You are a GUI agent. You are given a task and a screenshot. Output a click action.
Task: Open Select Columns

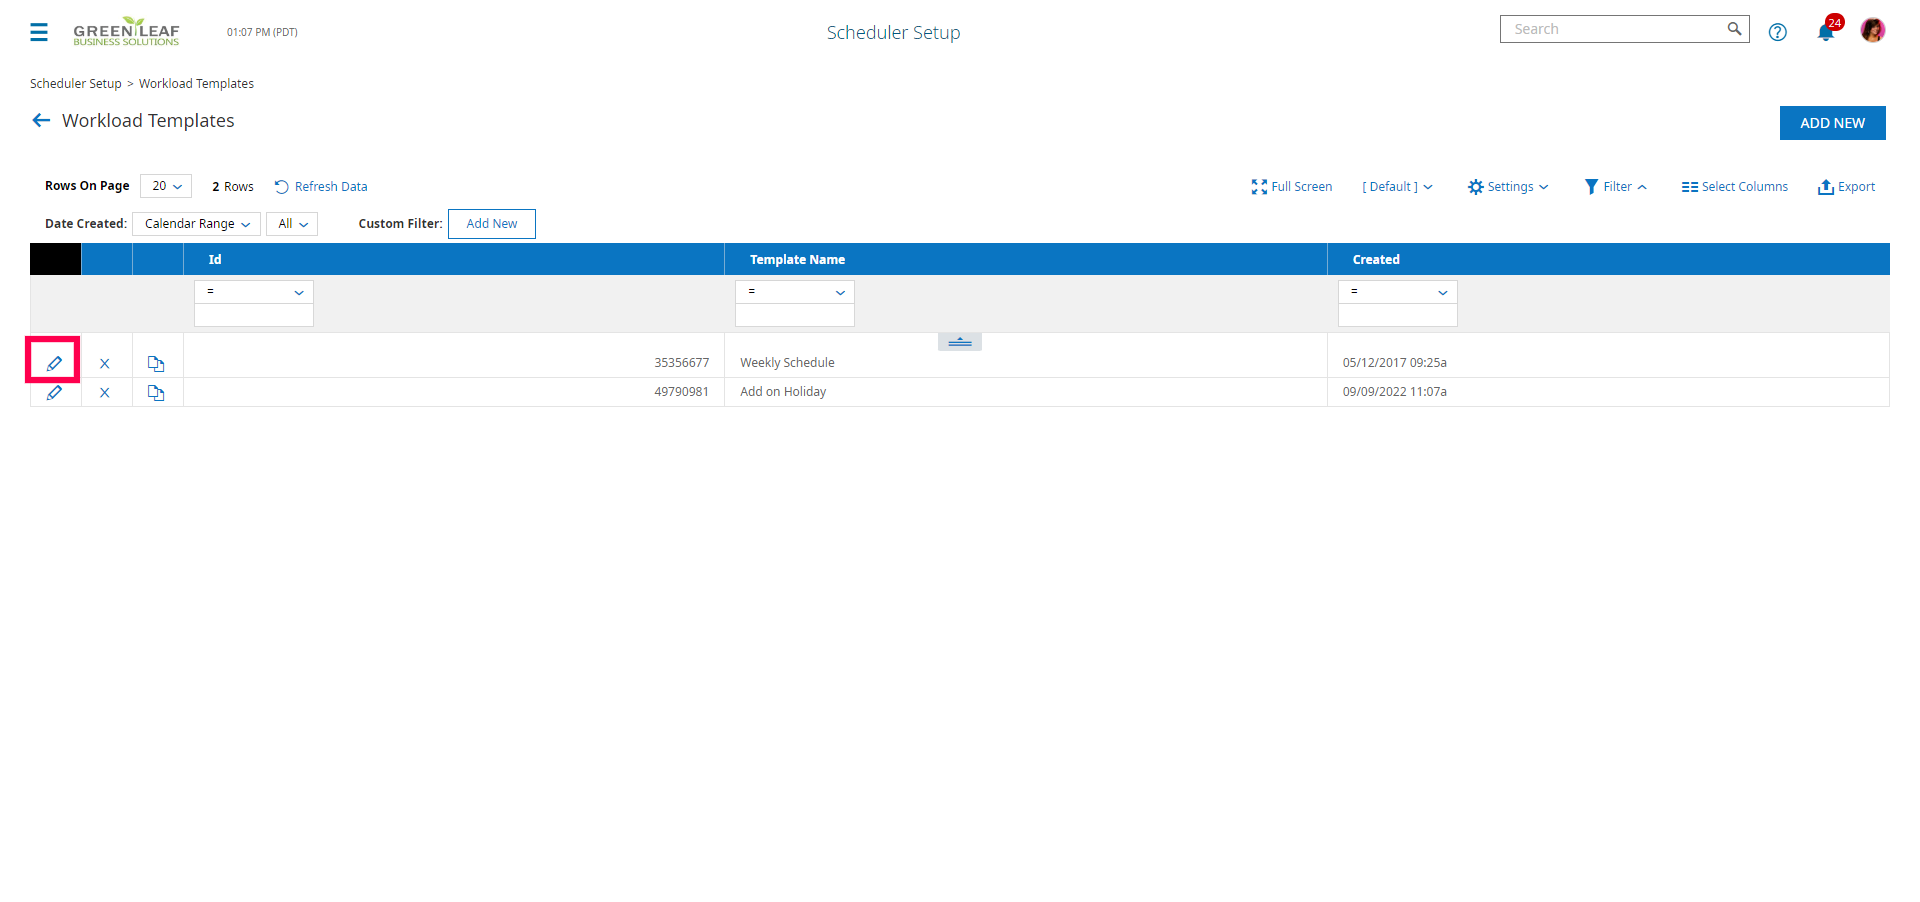point(1734,187)
